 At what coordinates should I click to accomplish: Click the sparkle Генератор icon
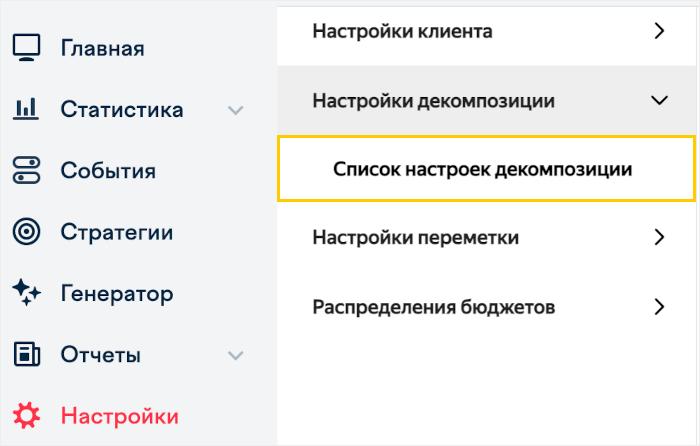26,293
